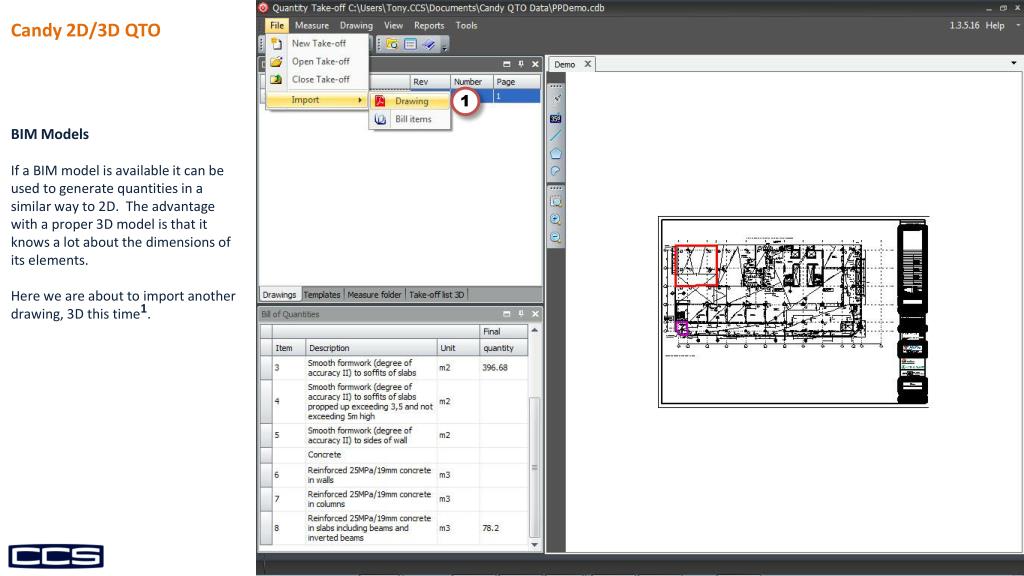Click the Bill of Quantities scrollbar thumb
The image size is (1024, 576).
click(x=534, y=467)
